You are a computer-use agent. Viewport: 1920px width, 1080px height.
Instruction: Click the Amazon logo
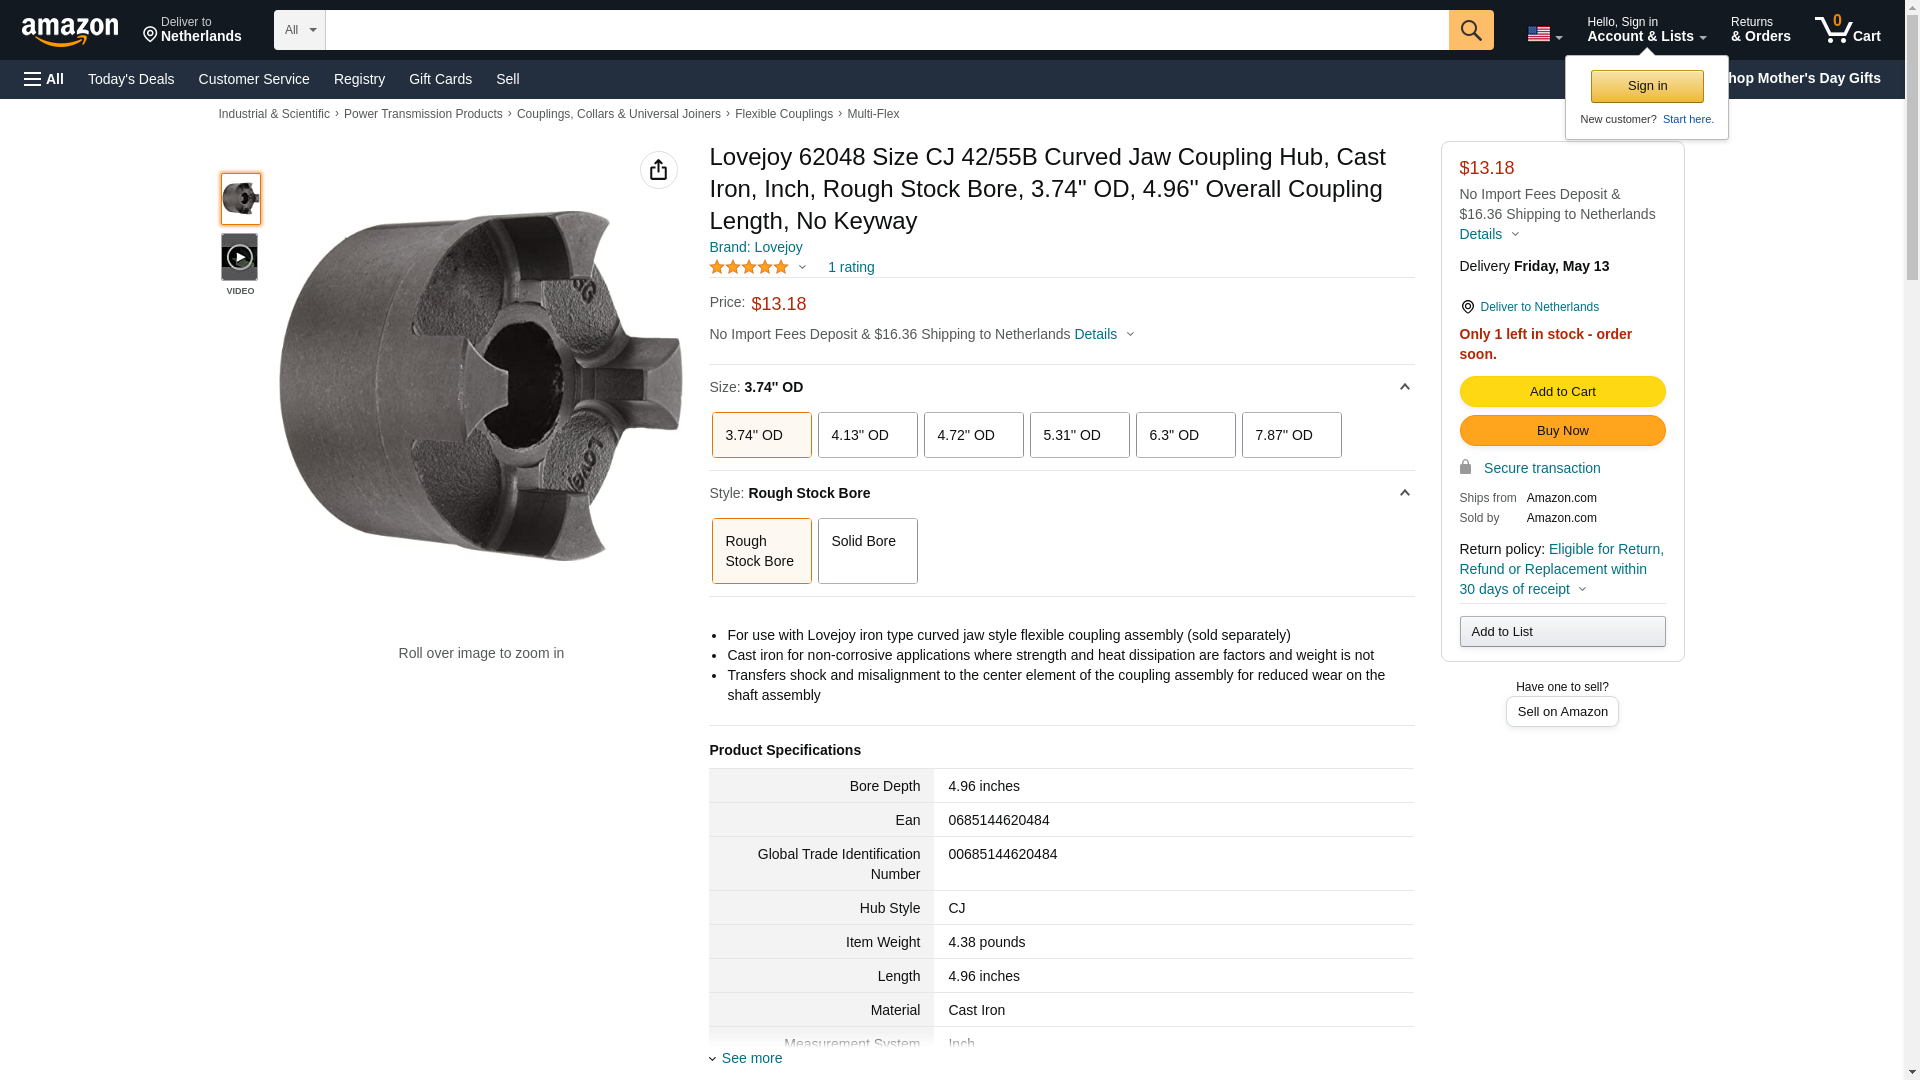click(x=70, y=32)
